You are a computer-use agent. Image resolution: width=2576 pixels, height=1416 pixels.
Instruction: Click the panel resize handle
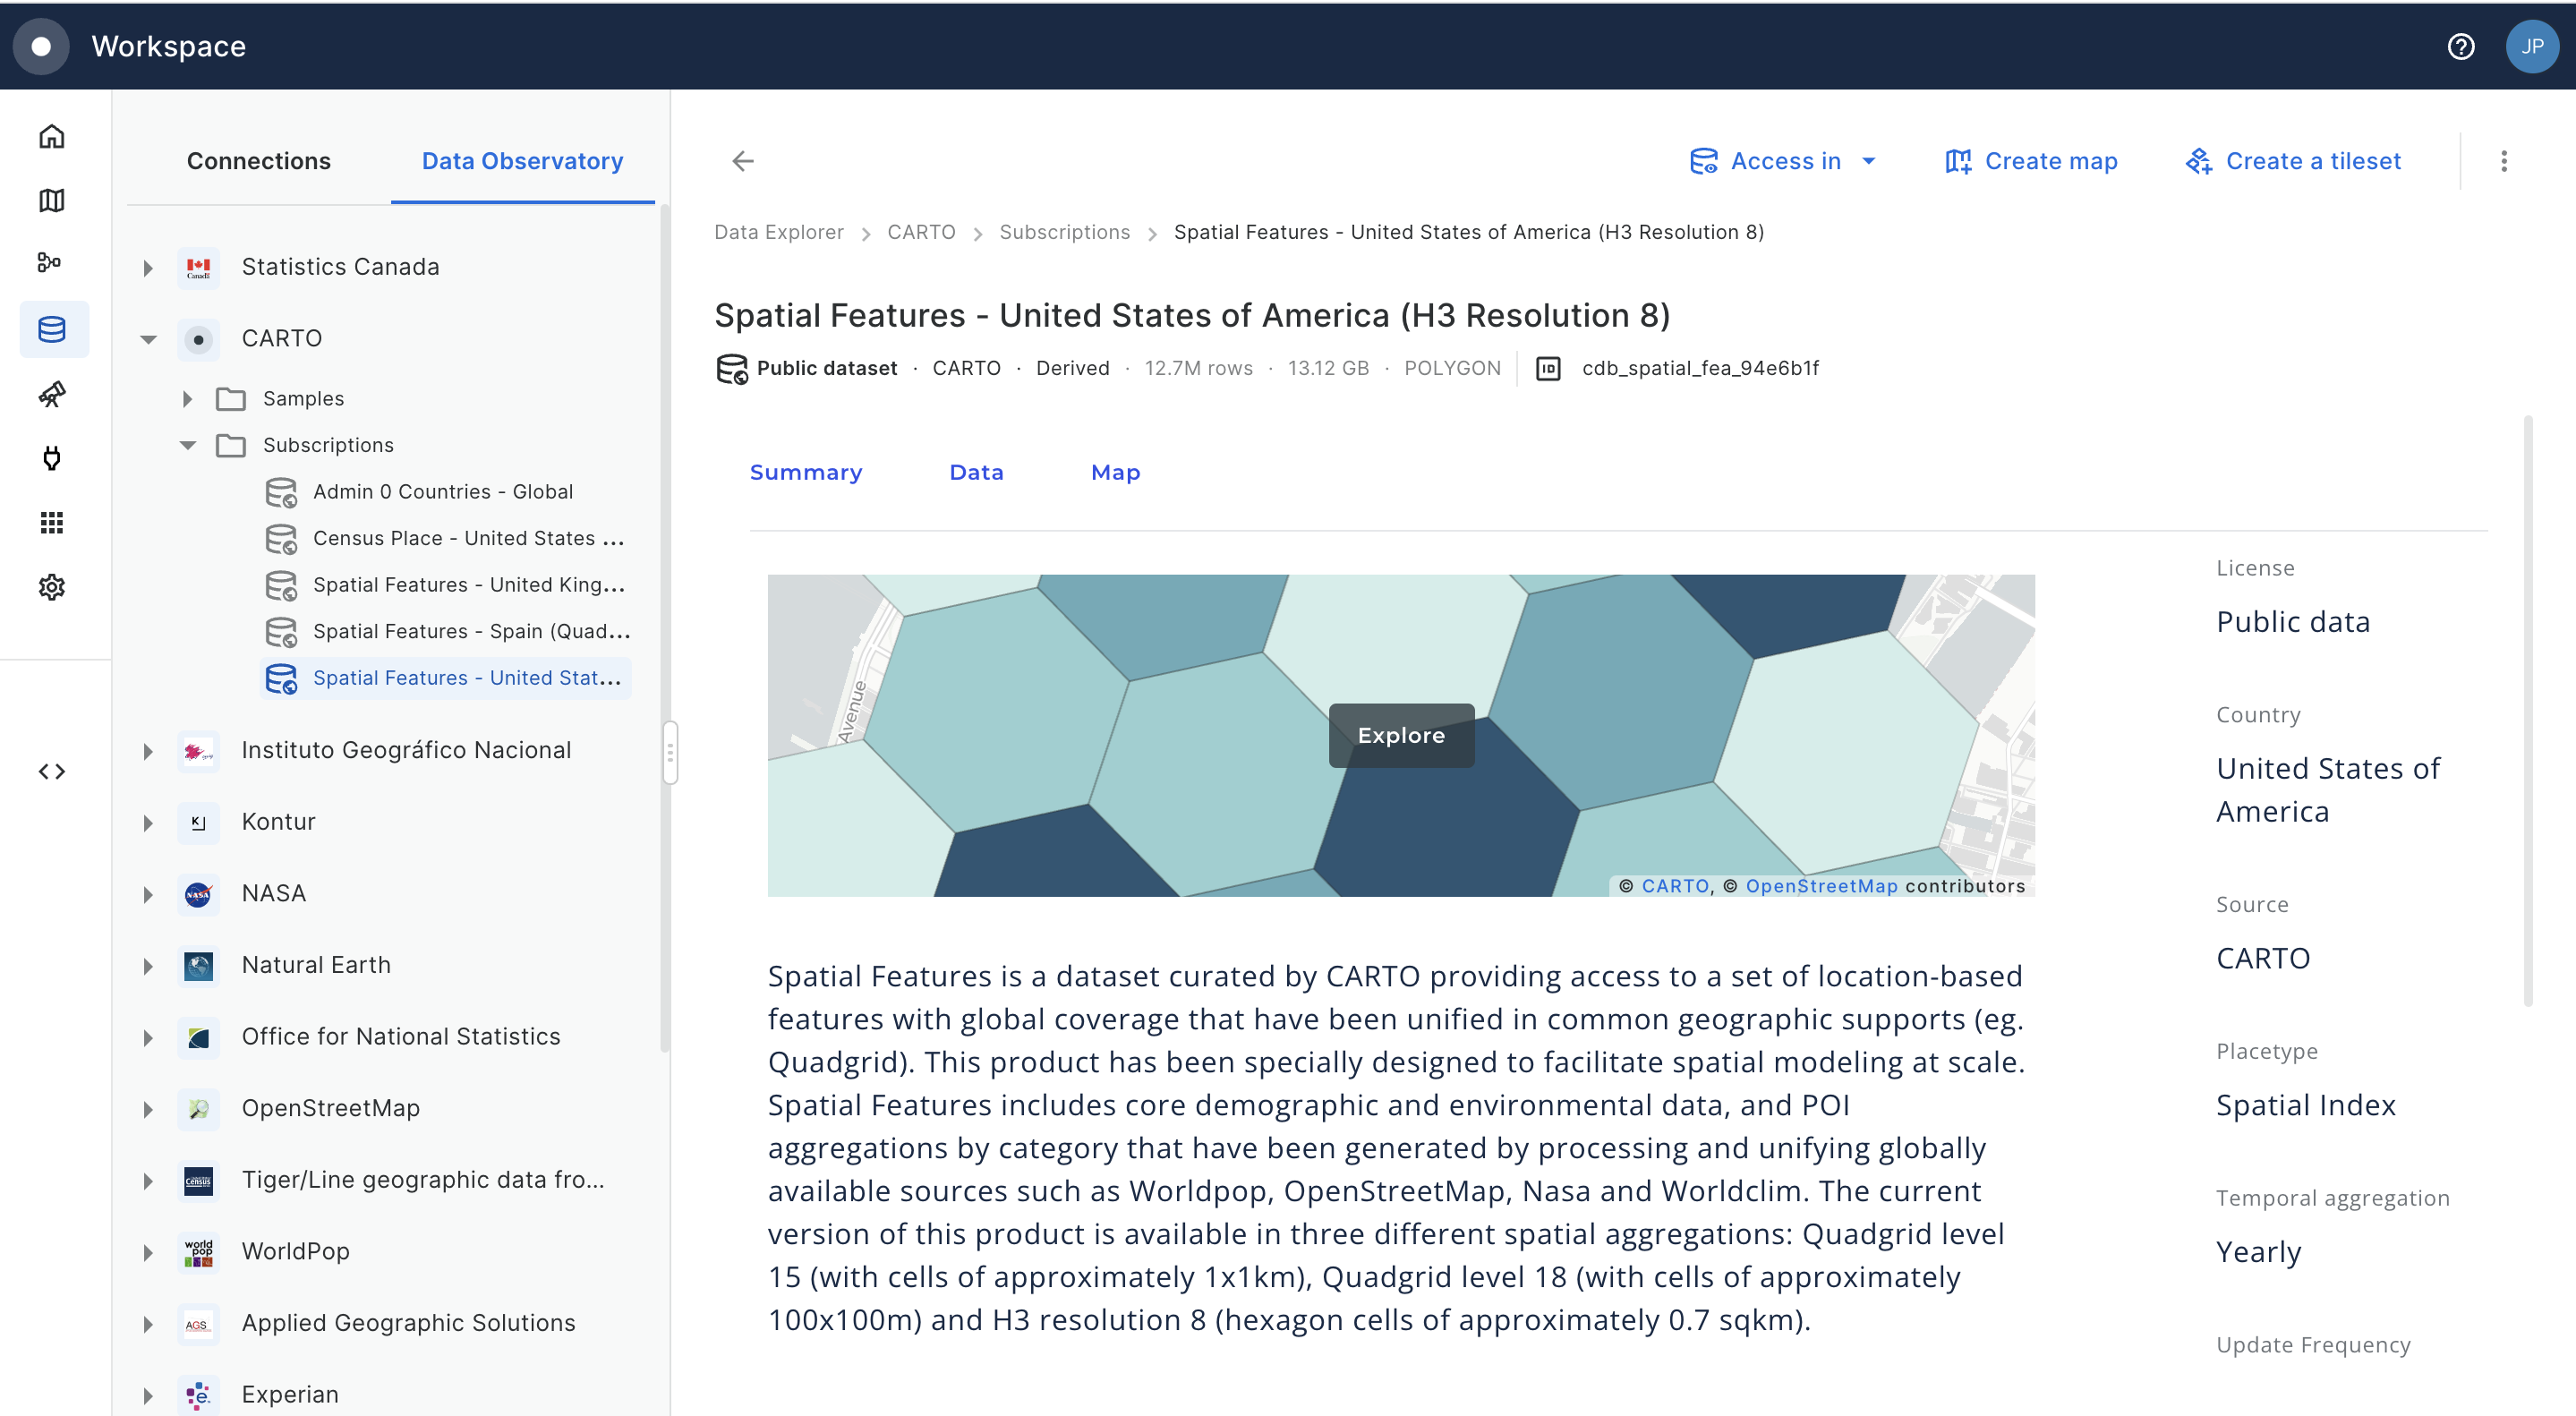point(670,752)
